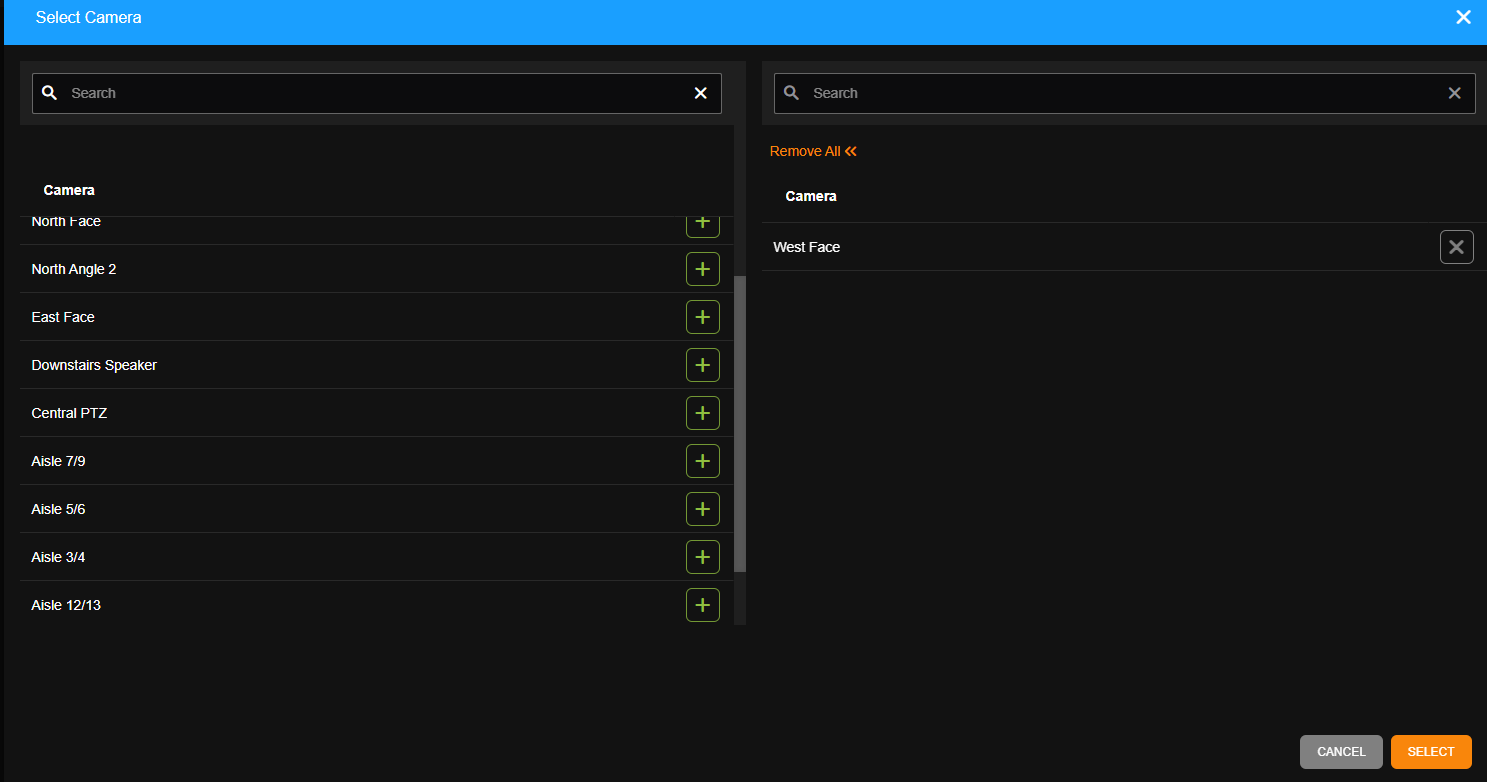Add Central PTZ via its plus icon

tap(703, 413)
